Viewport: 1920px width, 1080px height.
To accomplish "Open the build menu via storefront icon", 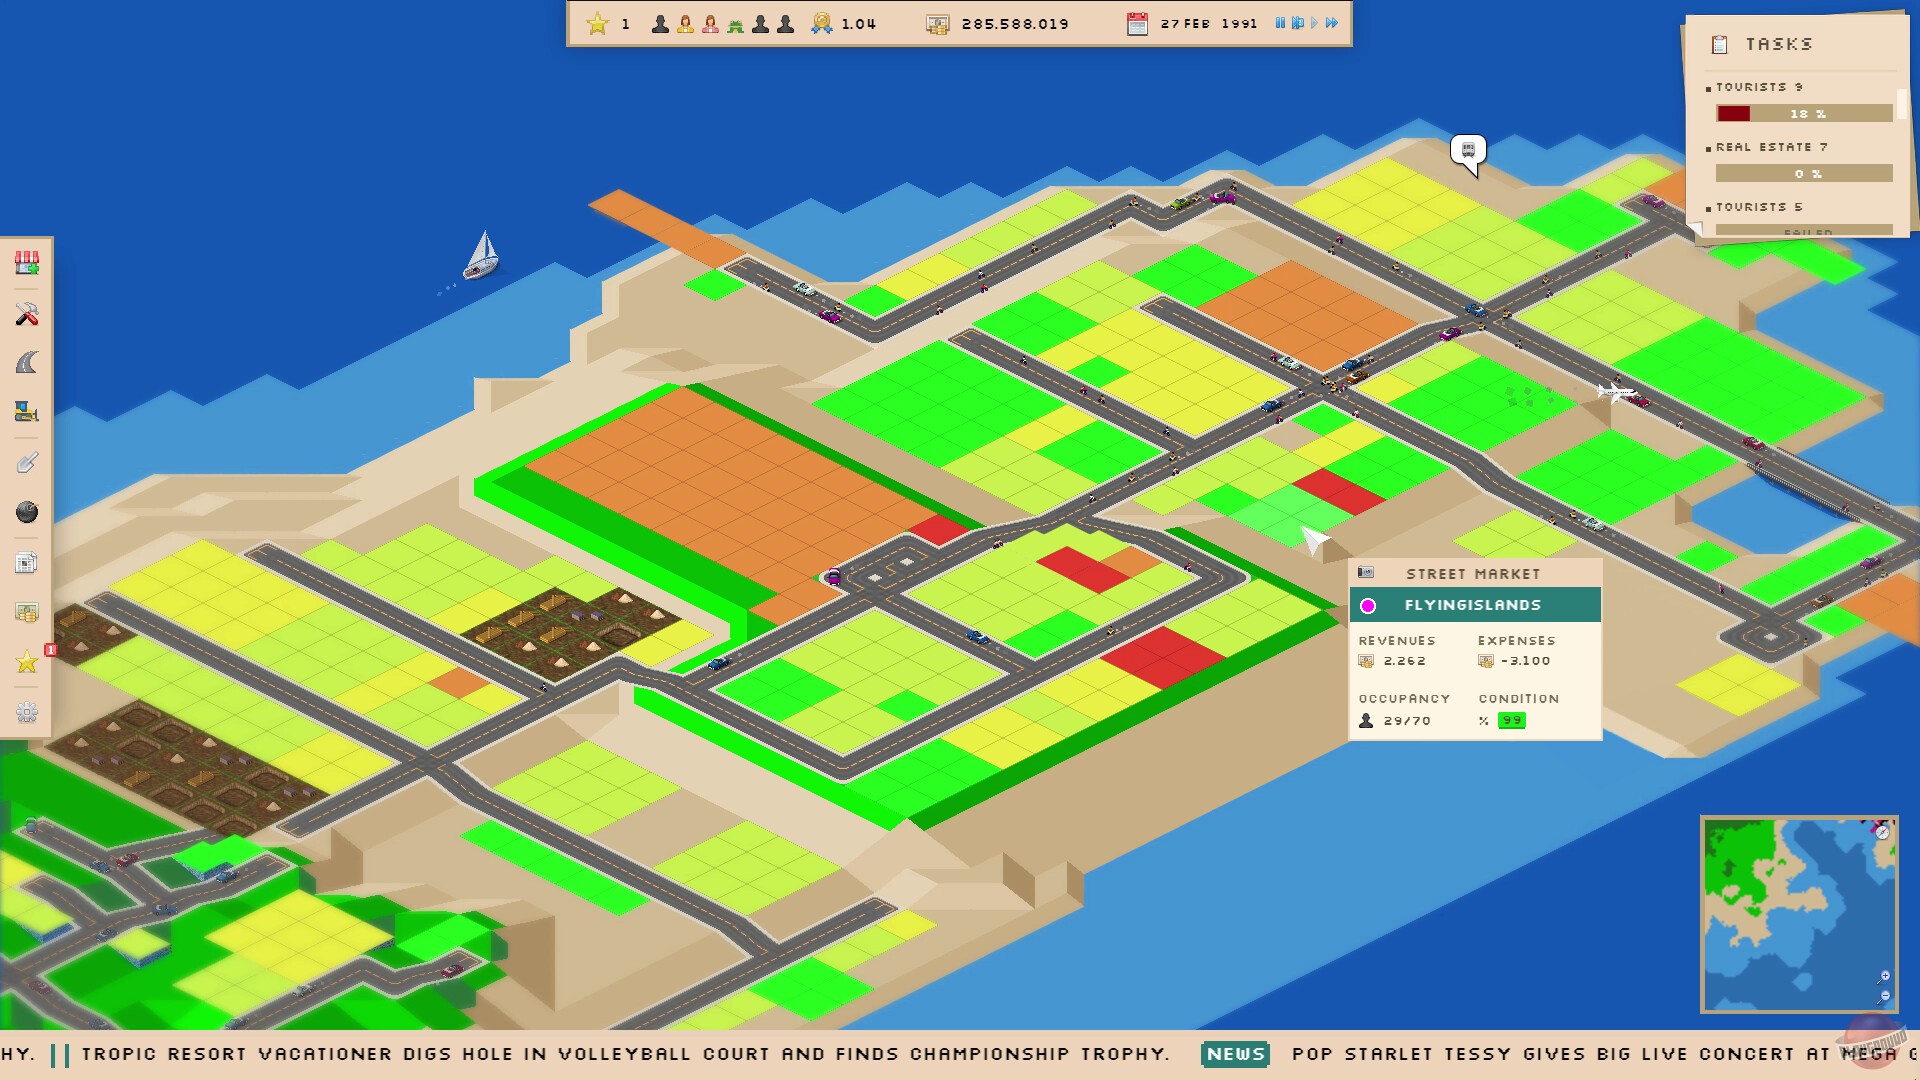I will coord(27,263).
